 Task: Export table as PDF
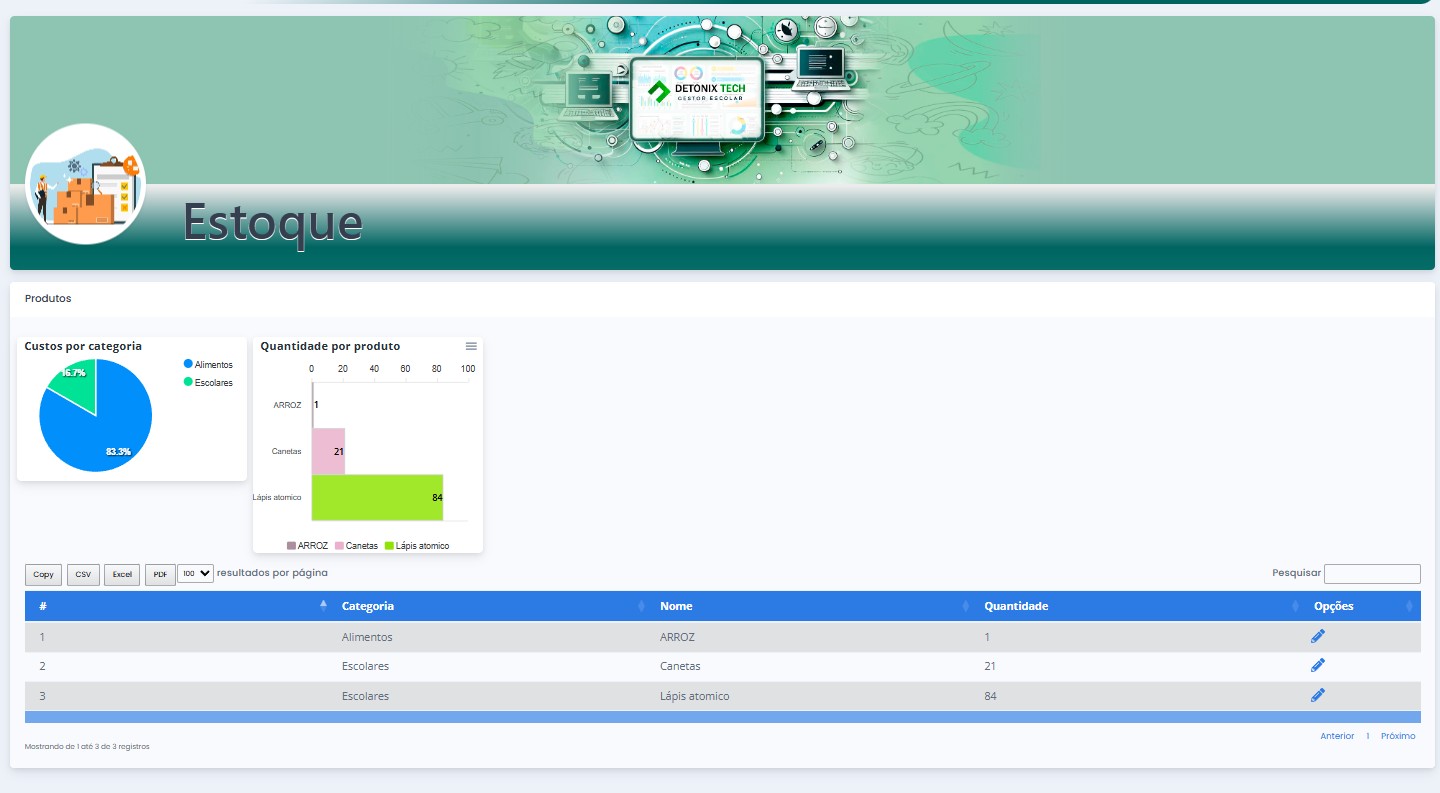[160, 575]
